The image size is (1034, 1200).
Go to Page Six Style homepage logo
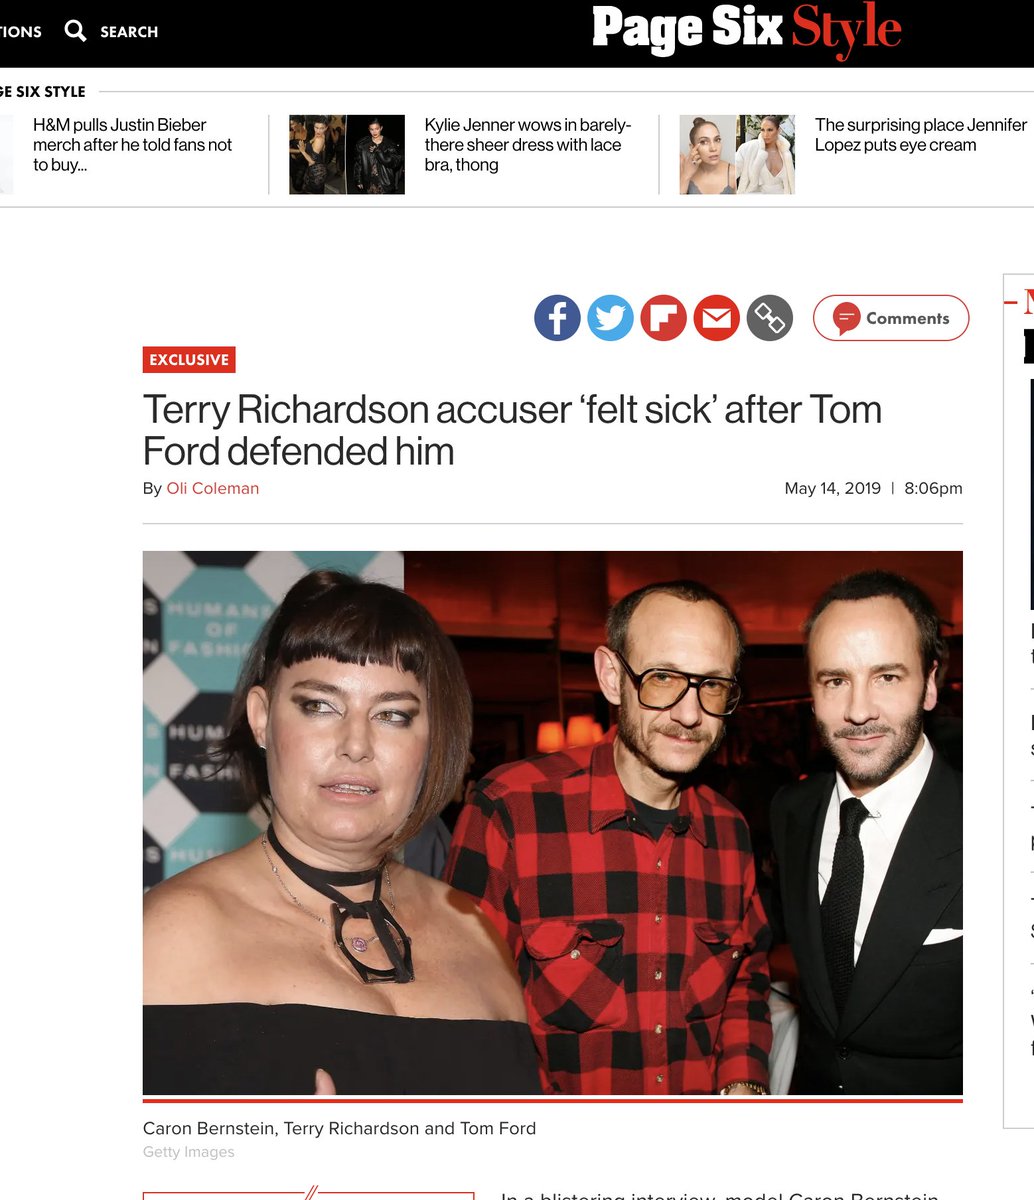(746, 31)
